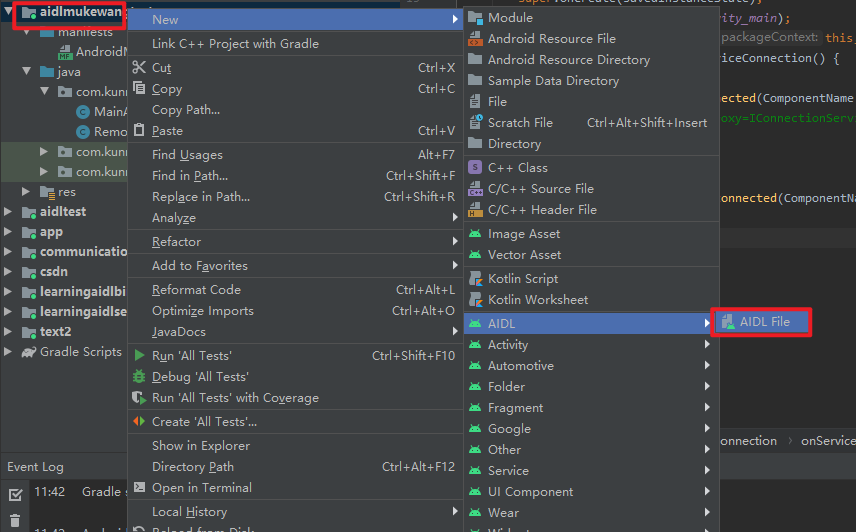Open the Refactor submenu

(x=295, y=242)
